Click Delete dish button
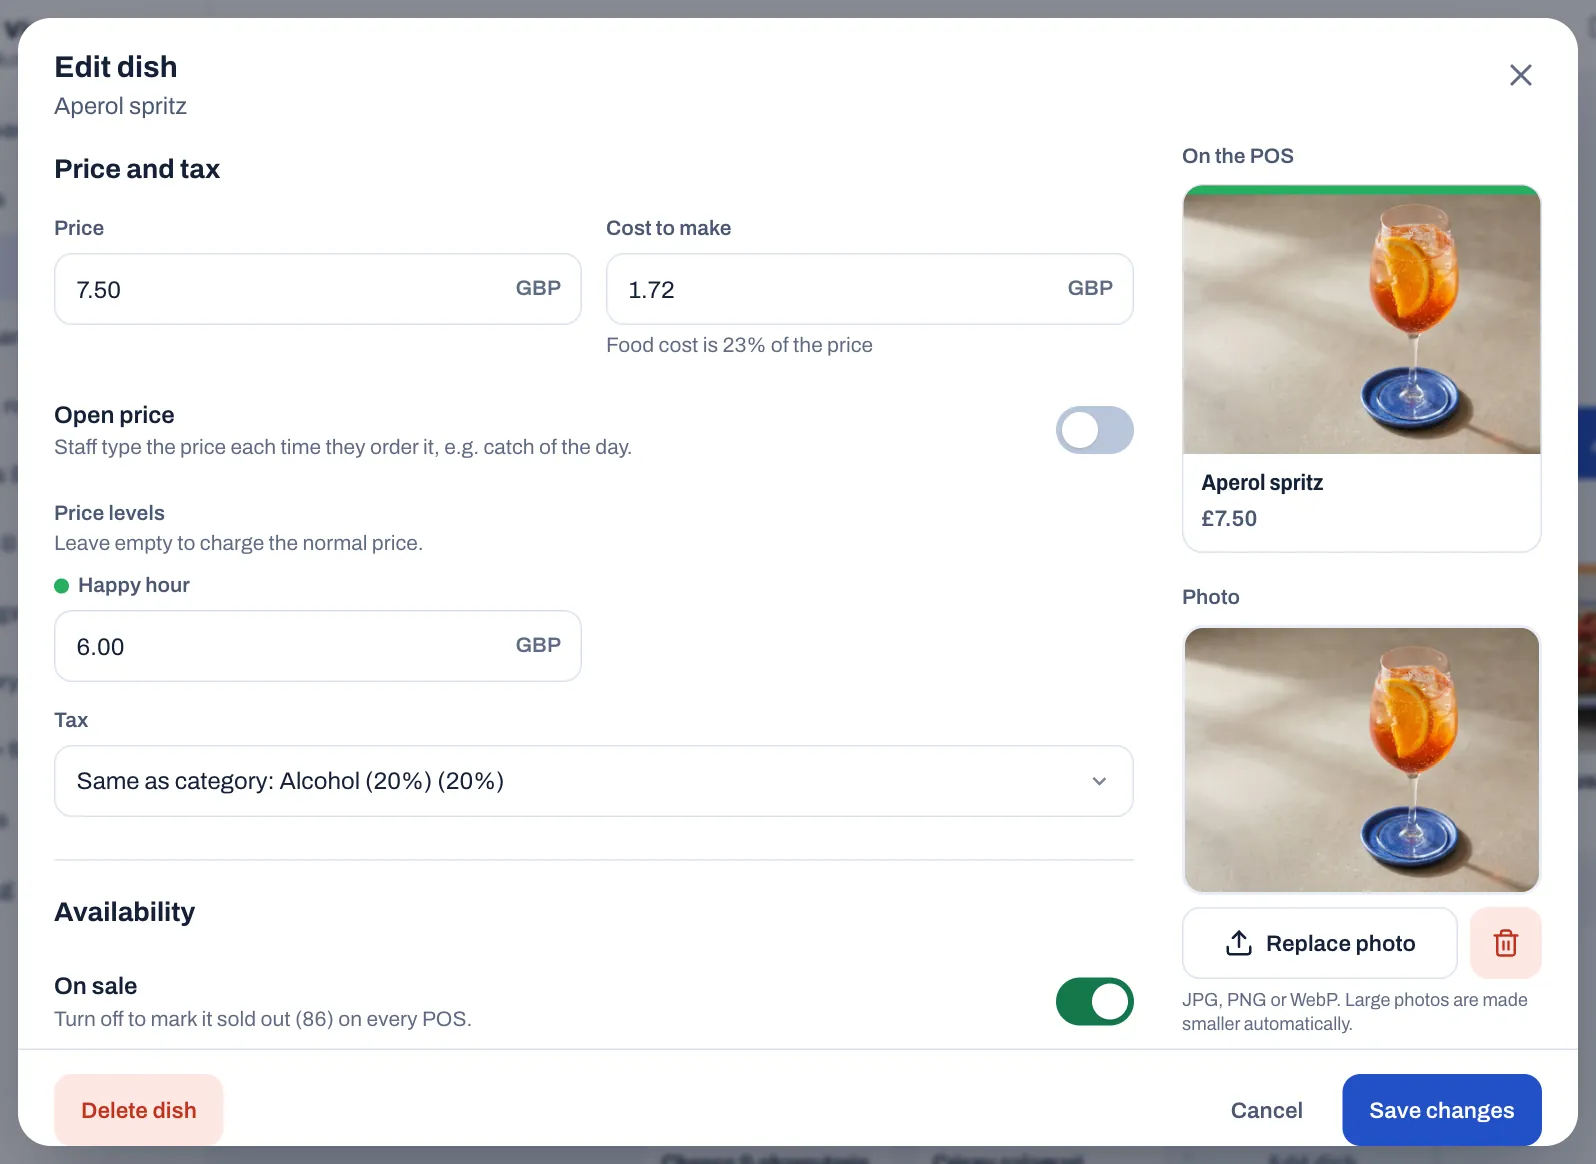The height and width of the screenshot is (1164, 1596). point(139,1110)
